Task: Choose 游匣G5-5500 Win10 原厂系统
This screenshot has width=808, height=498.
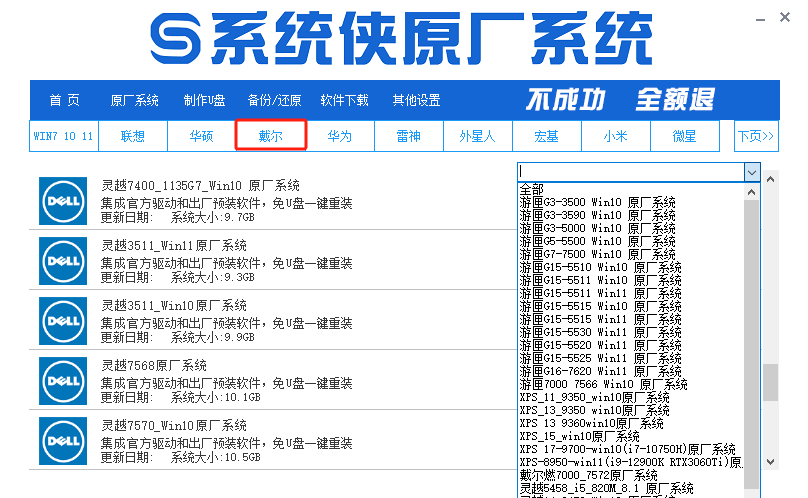Action: [631, 241]
